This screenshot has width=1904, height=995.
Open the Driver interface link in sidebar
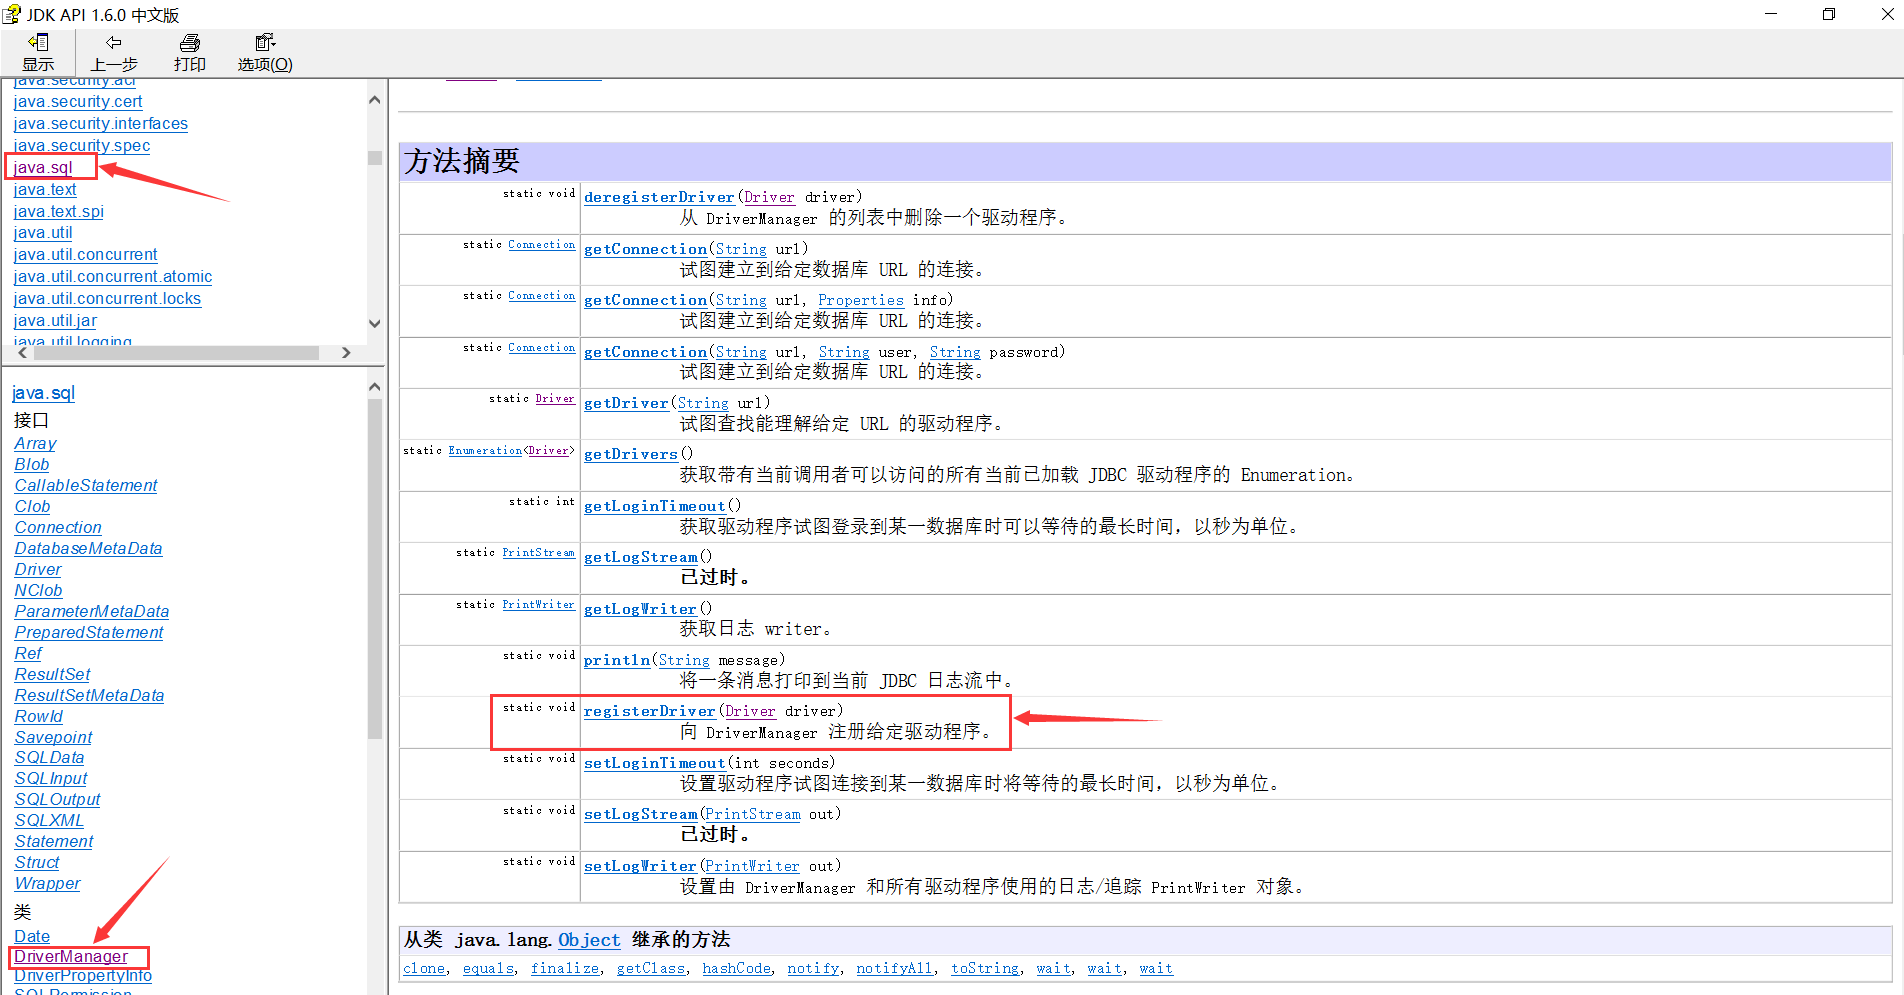tap(38, 569)
